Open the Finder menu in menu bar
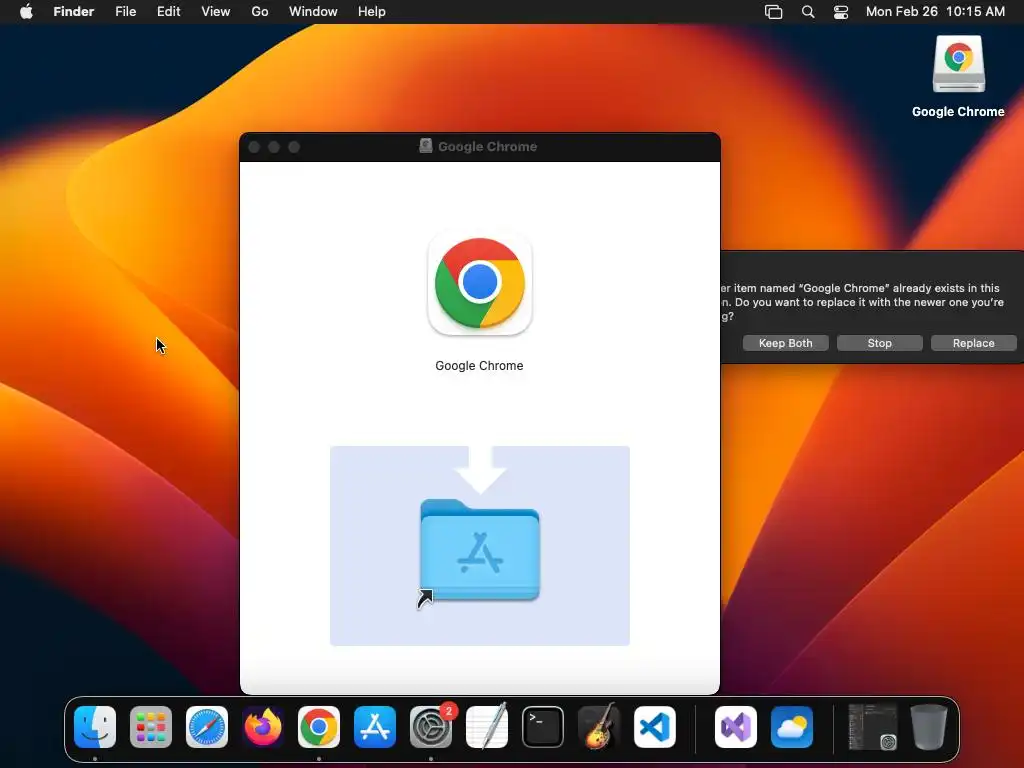This screenshot has height=768, width=1024. [x=74, y=11]
